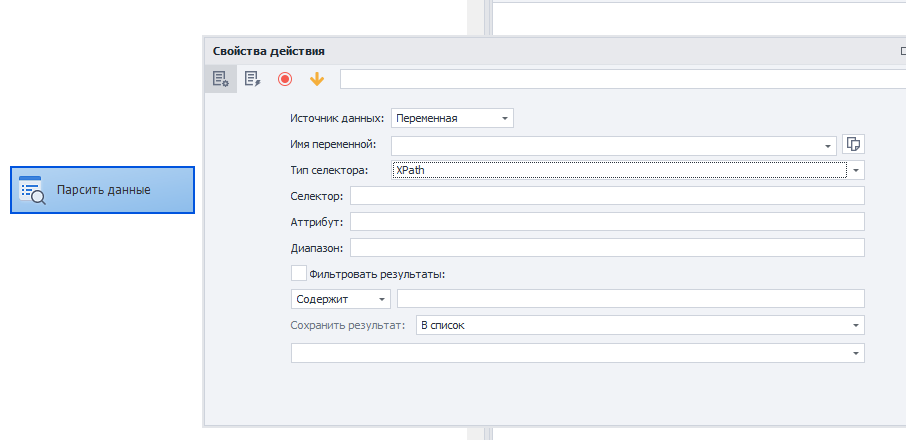Click the panel window button top-right corner
The image size is (906, 440).
click(903, 51)
